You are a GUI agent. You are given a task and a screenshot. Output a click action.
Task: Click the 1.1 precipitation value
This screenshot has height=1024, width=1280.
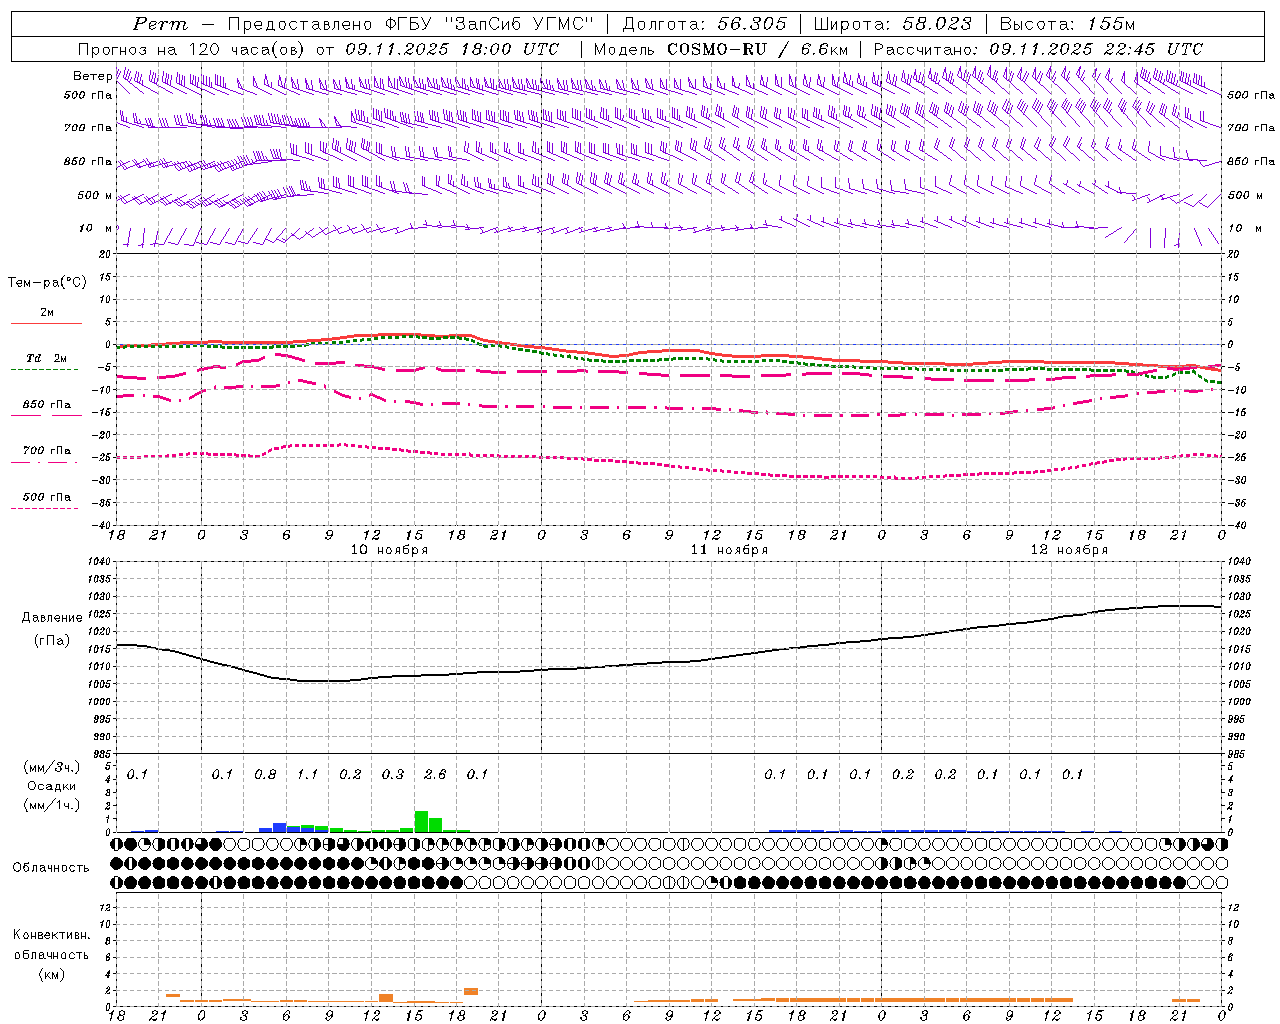[307, 774]
